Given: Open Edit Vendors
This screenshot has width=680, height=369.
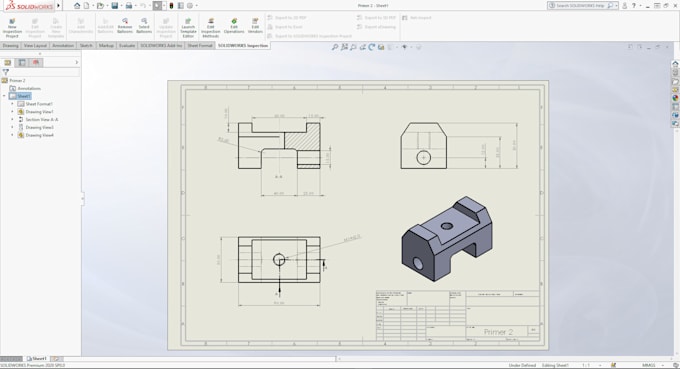Looking at the screenshot, I should (x=255, y=26).
